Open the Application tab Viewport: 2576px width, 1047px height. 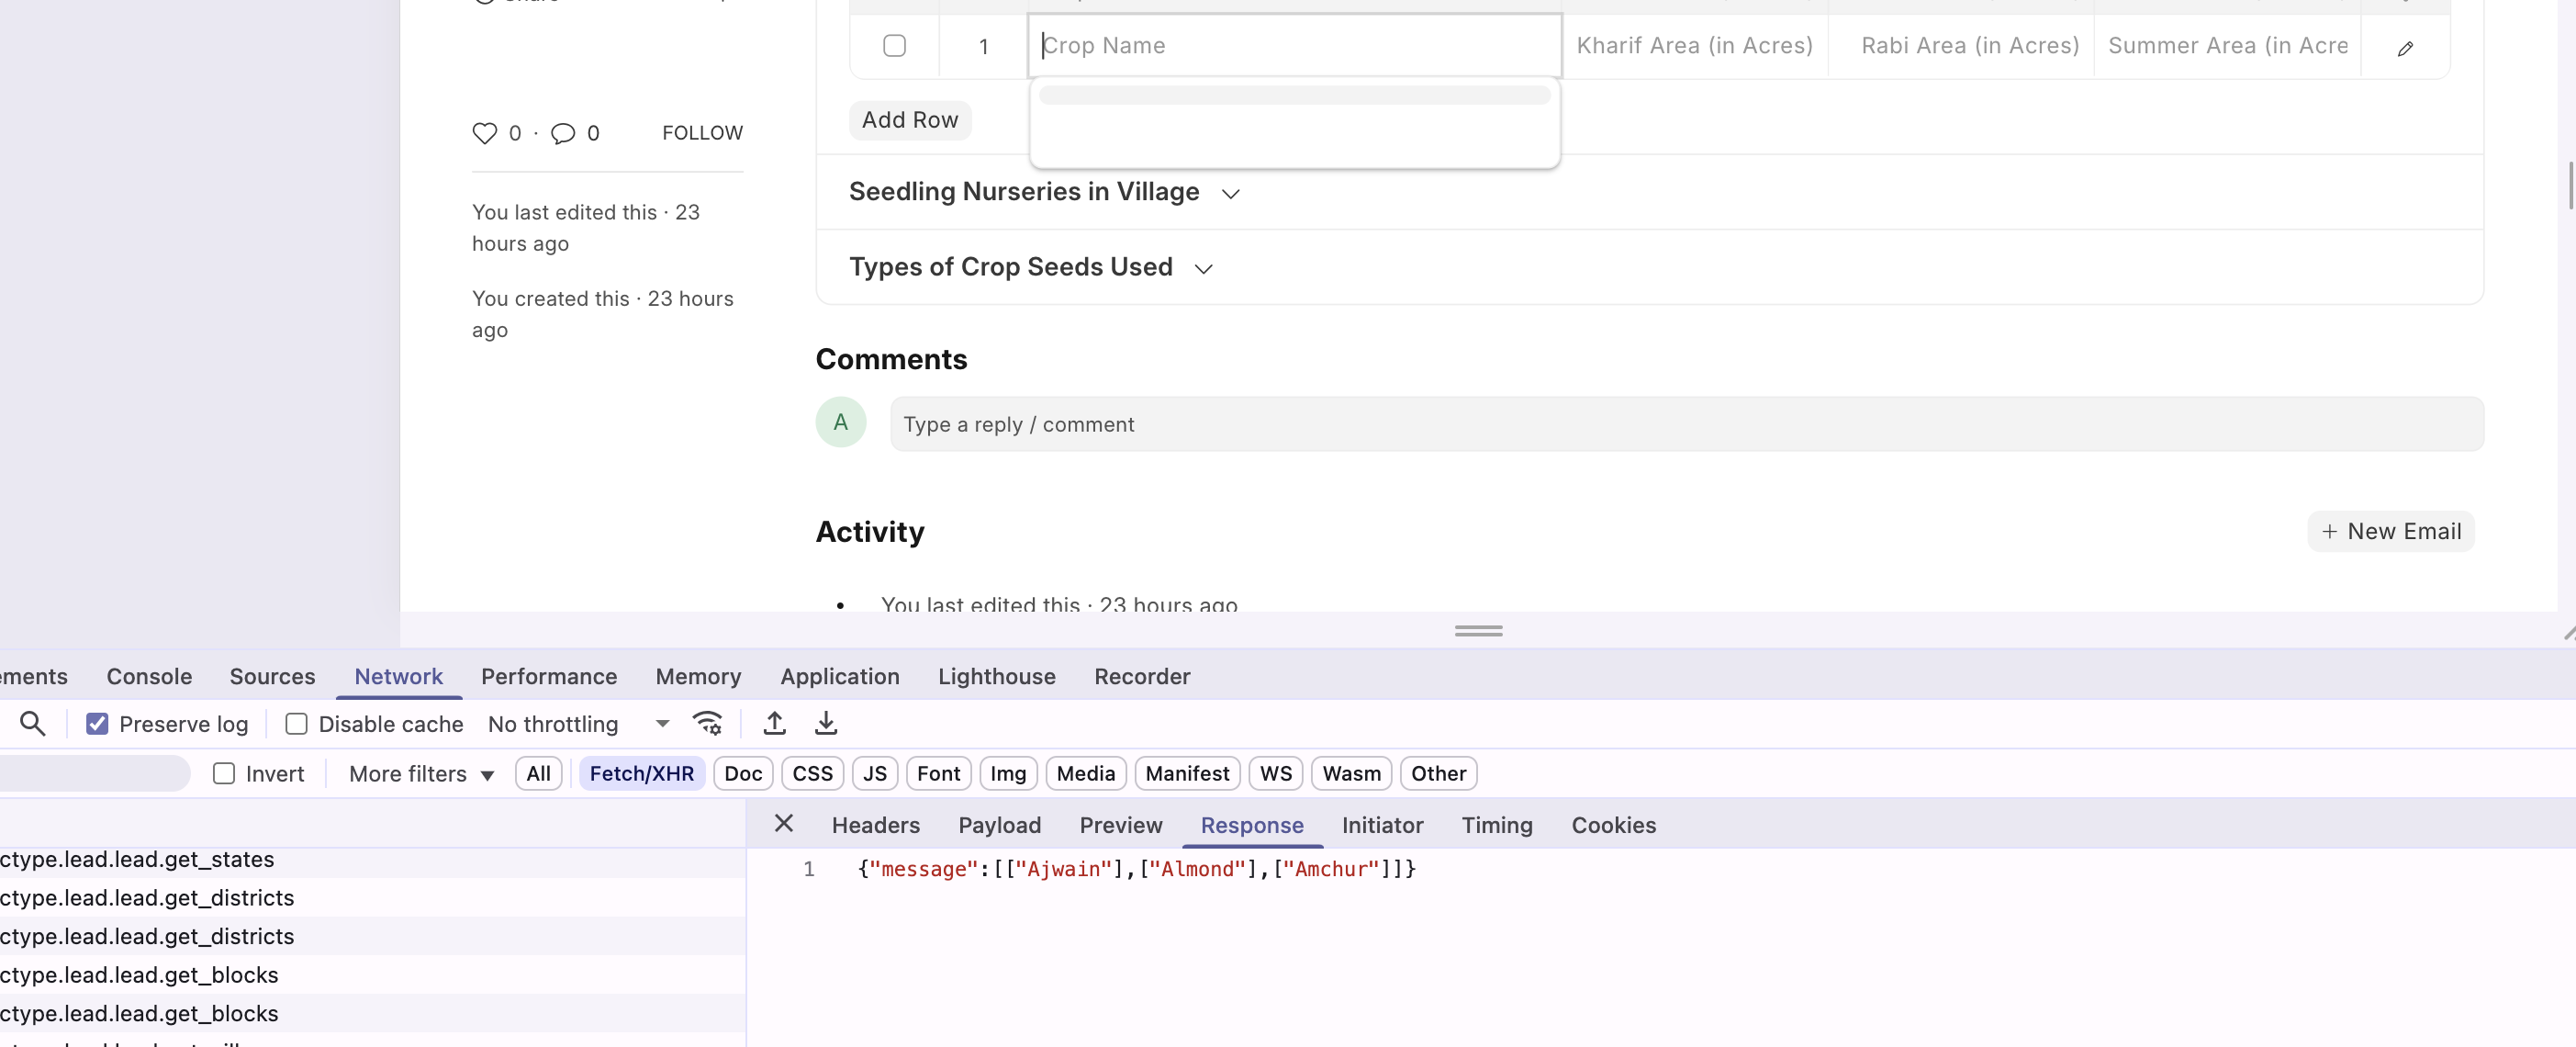[839, 676]
